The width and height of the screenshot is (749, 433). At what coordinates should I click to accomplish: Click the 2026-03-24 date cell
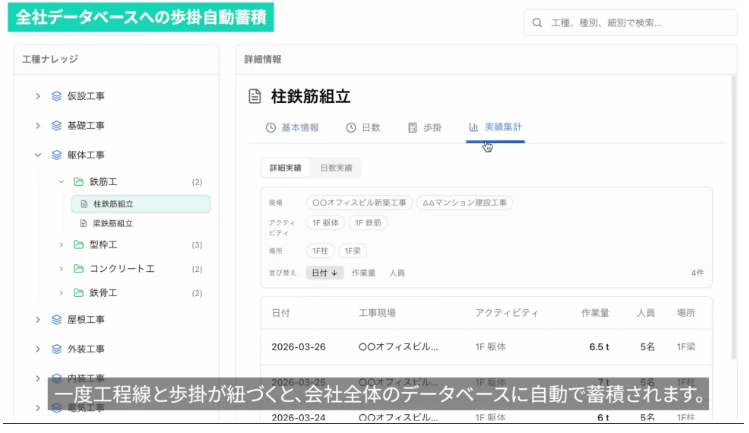[299, 417]
